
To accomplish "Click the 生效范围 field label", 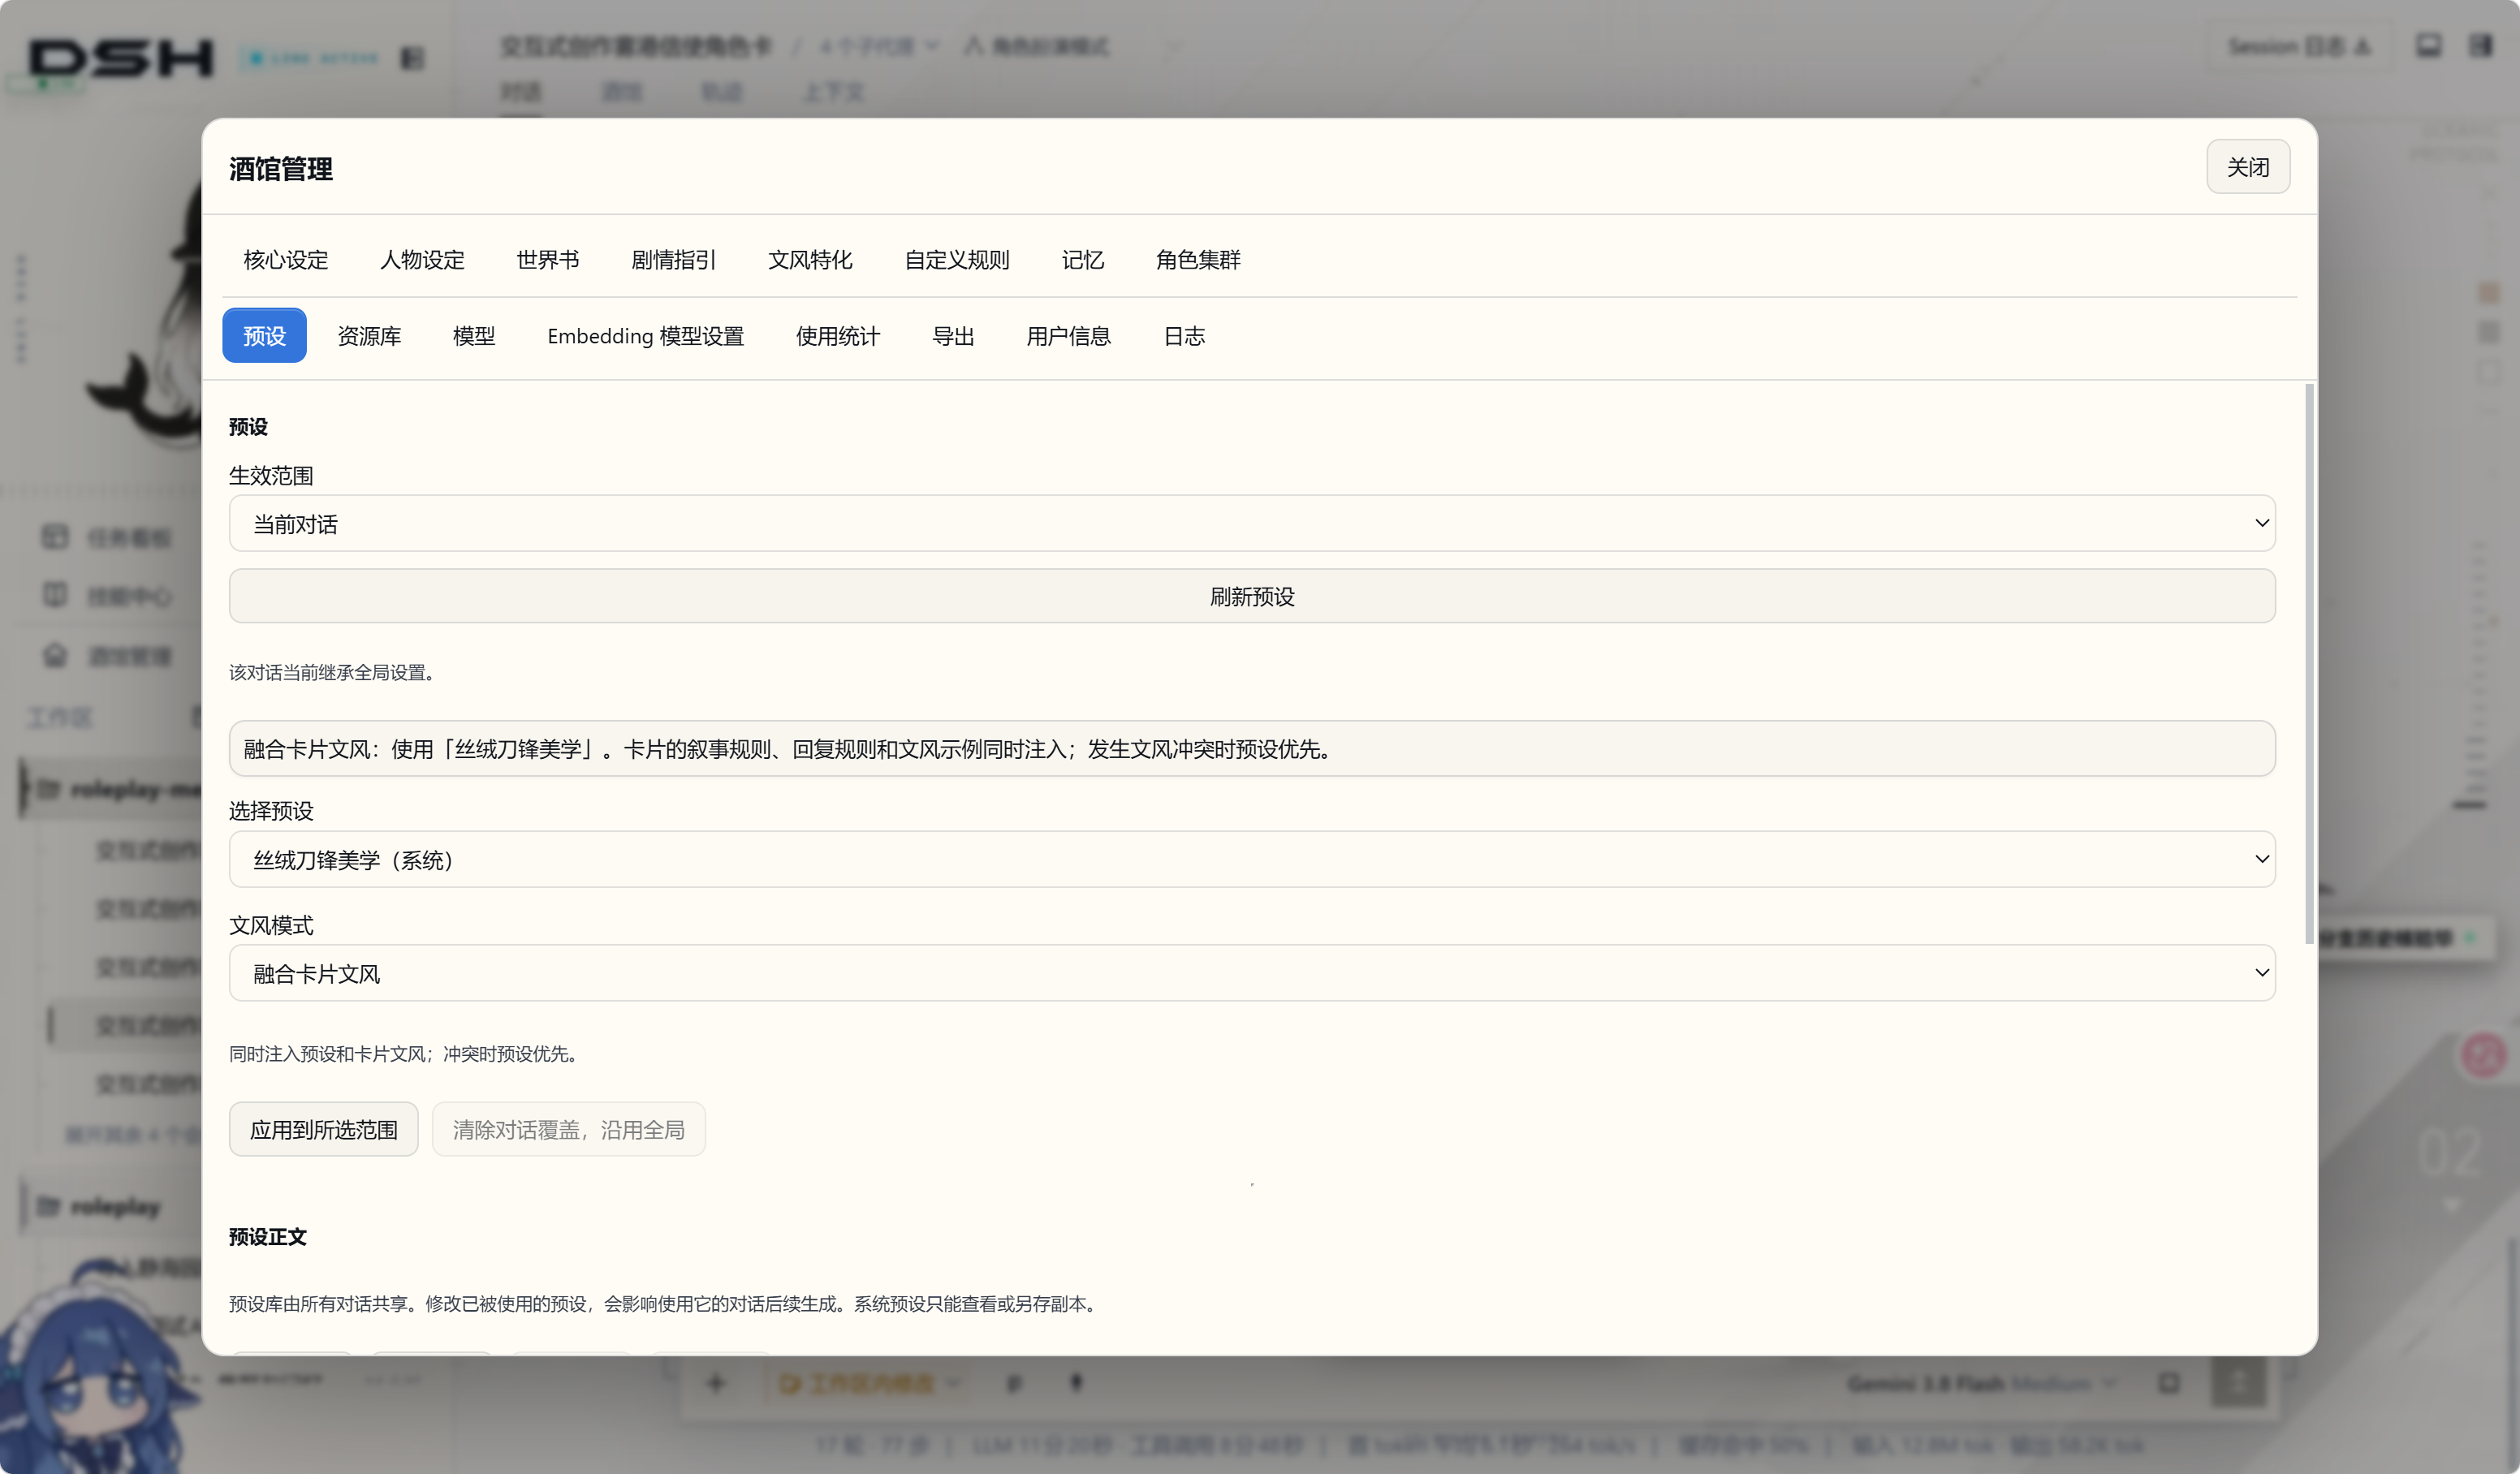I will point(271,476).
